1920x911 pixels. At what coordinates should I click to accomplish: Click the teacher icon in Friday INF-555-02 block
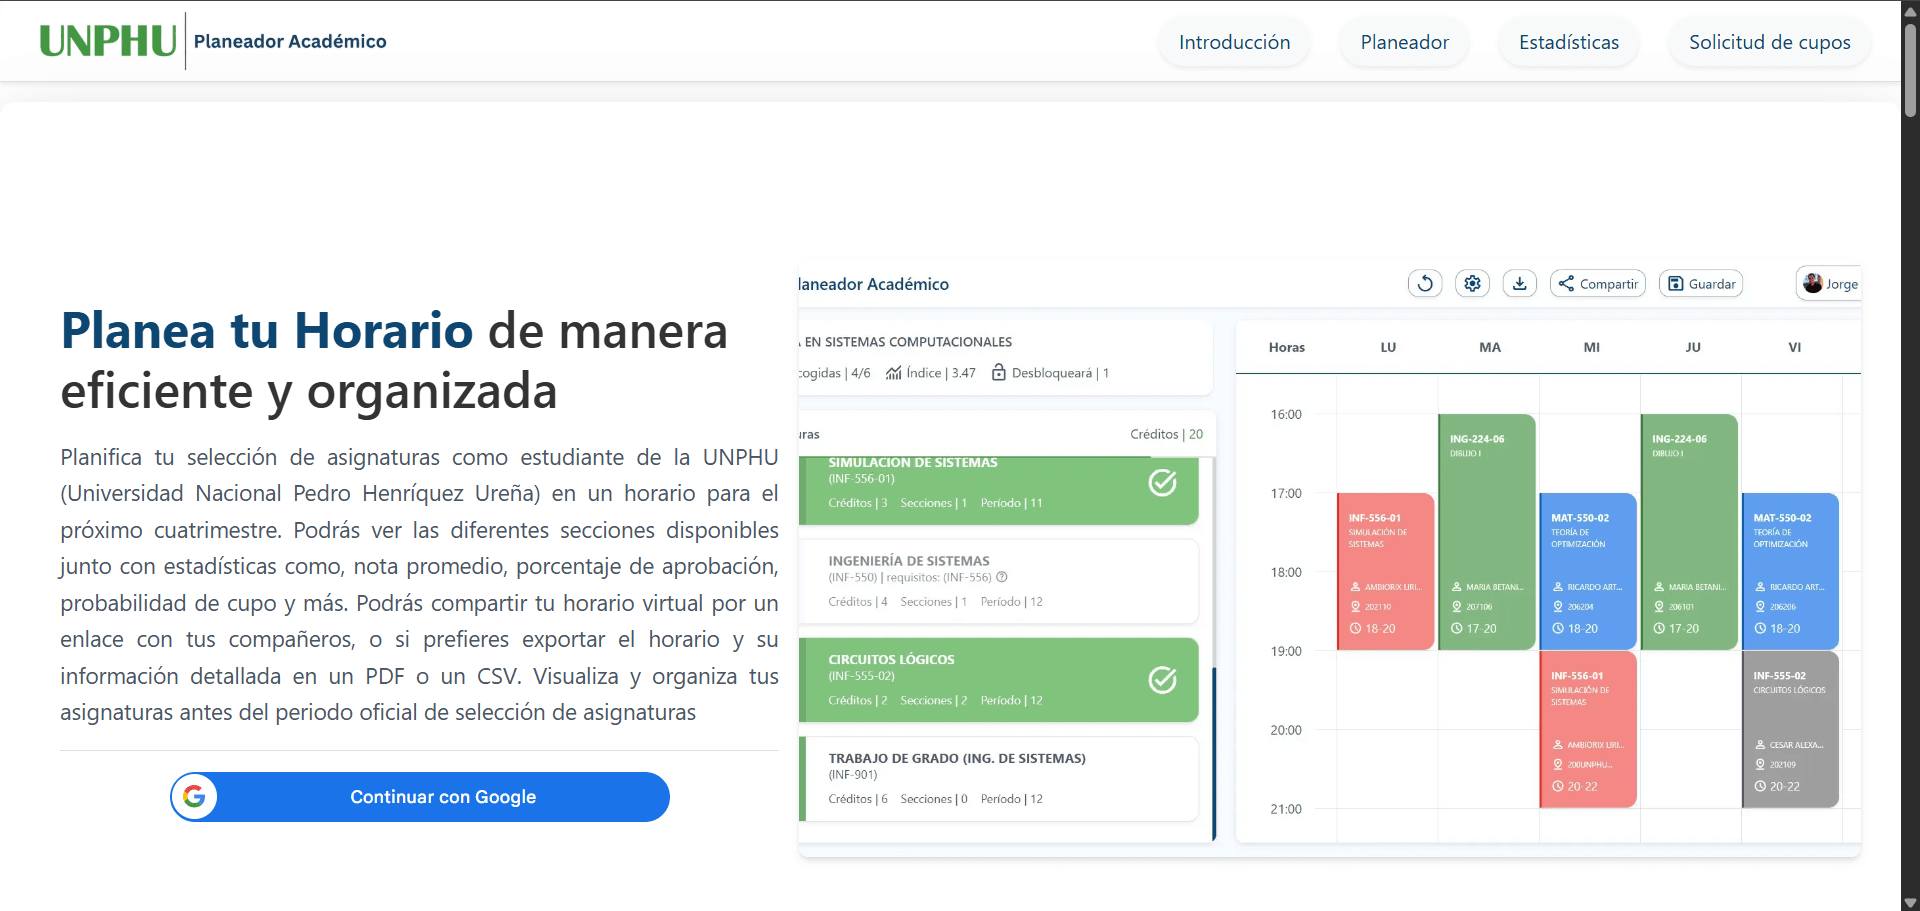pos(1760,745)
